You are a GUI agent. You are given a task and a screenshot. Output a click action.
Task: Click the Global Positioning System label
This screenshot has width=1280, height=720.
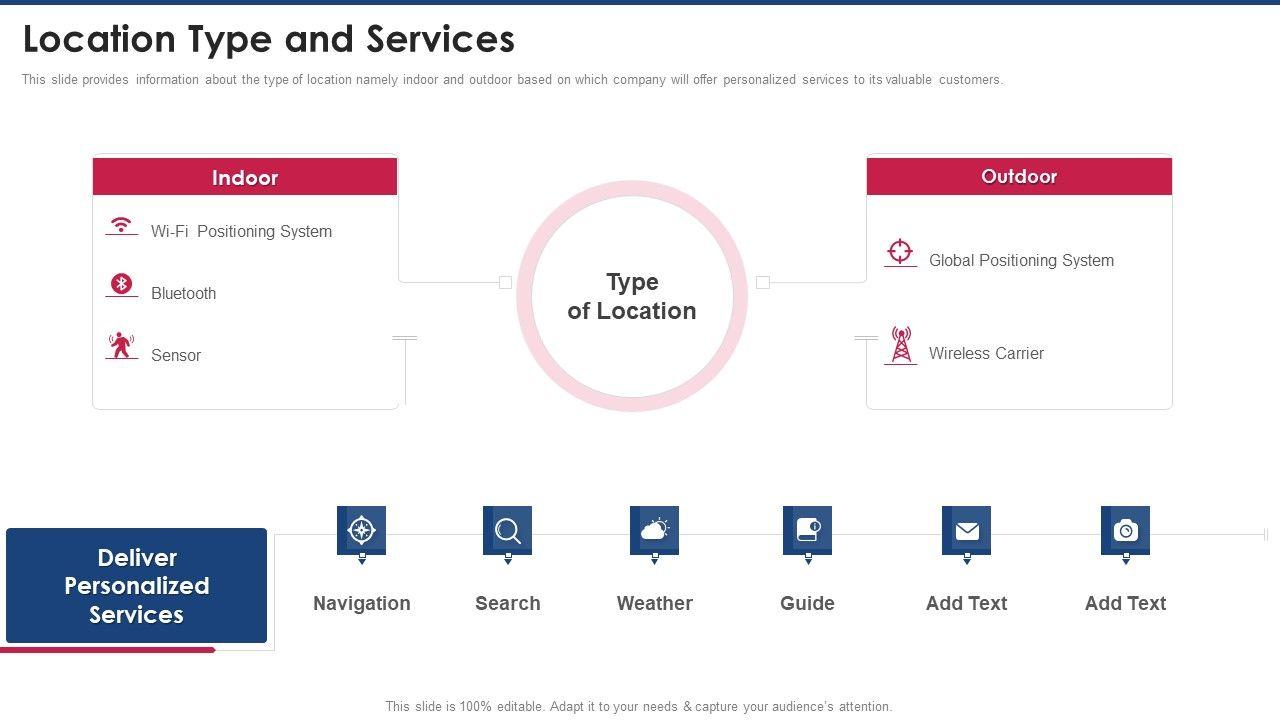[1021, 260]
